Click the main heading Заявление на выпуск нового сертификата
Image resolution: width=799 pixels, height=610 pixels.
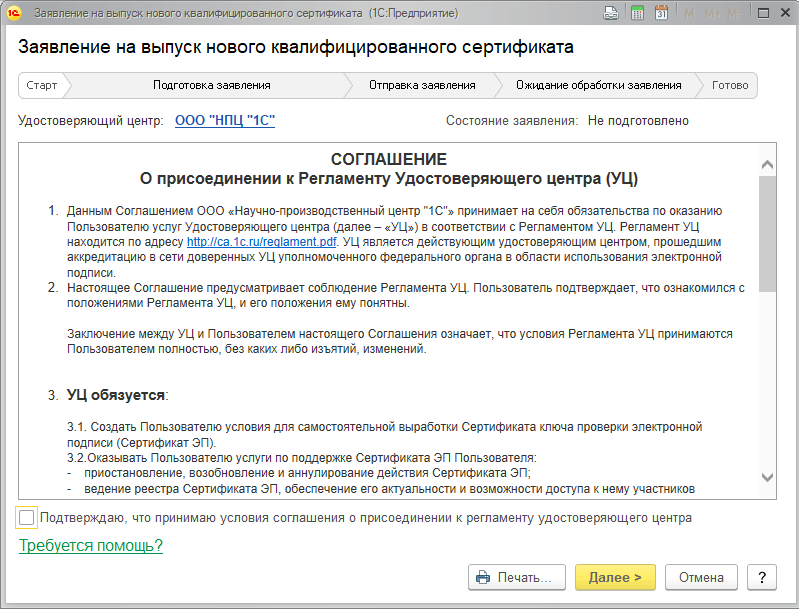coord(296,47)
